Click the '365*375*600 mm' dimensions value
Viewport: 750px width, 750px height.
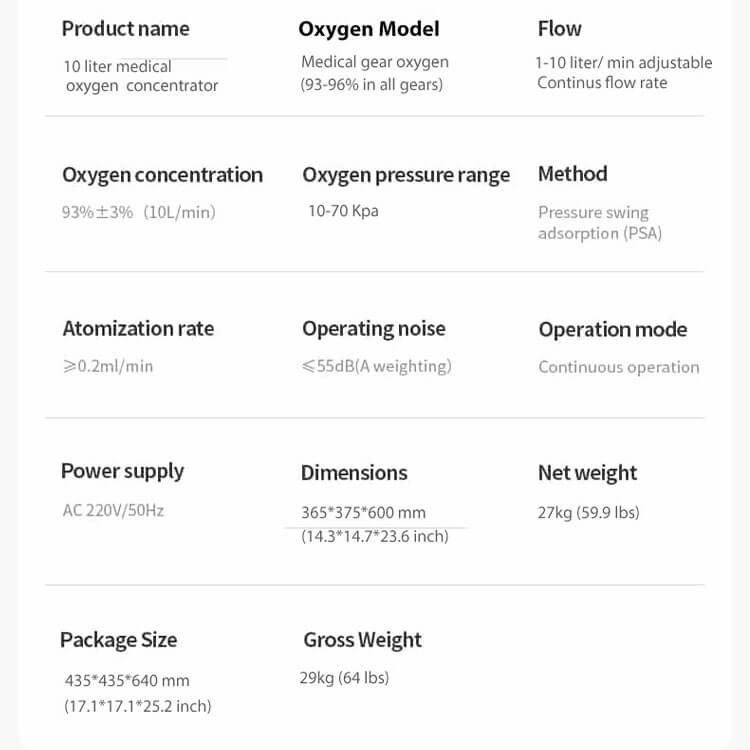pyautogui.click(x=363, y=512)
